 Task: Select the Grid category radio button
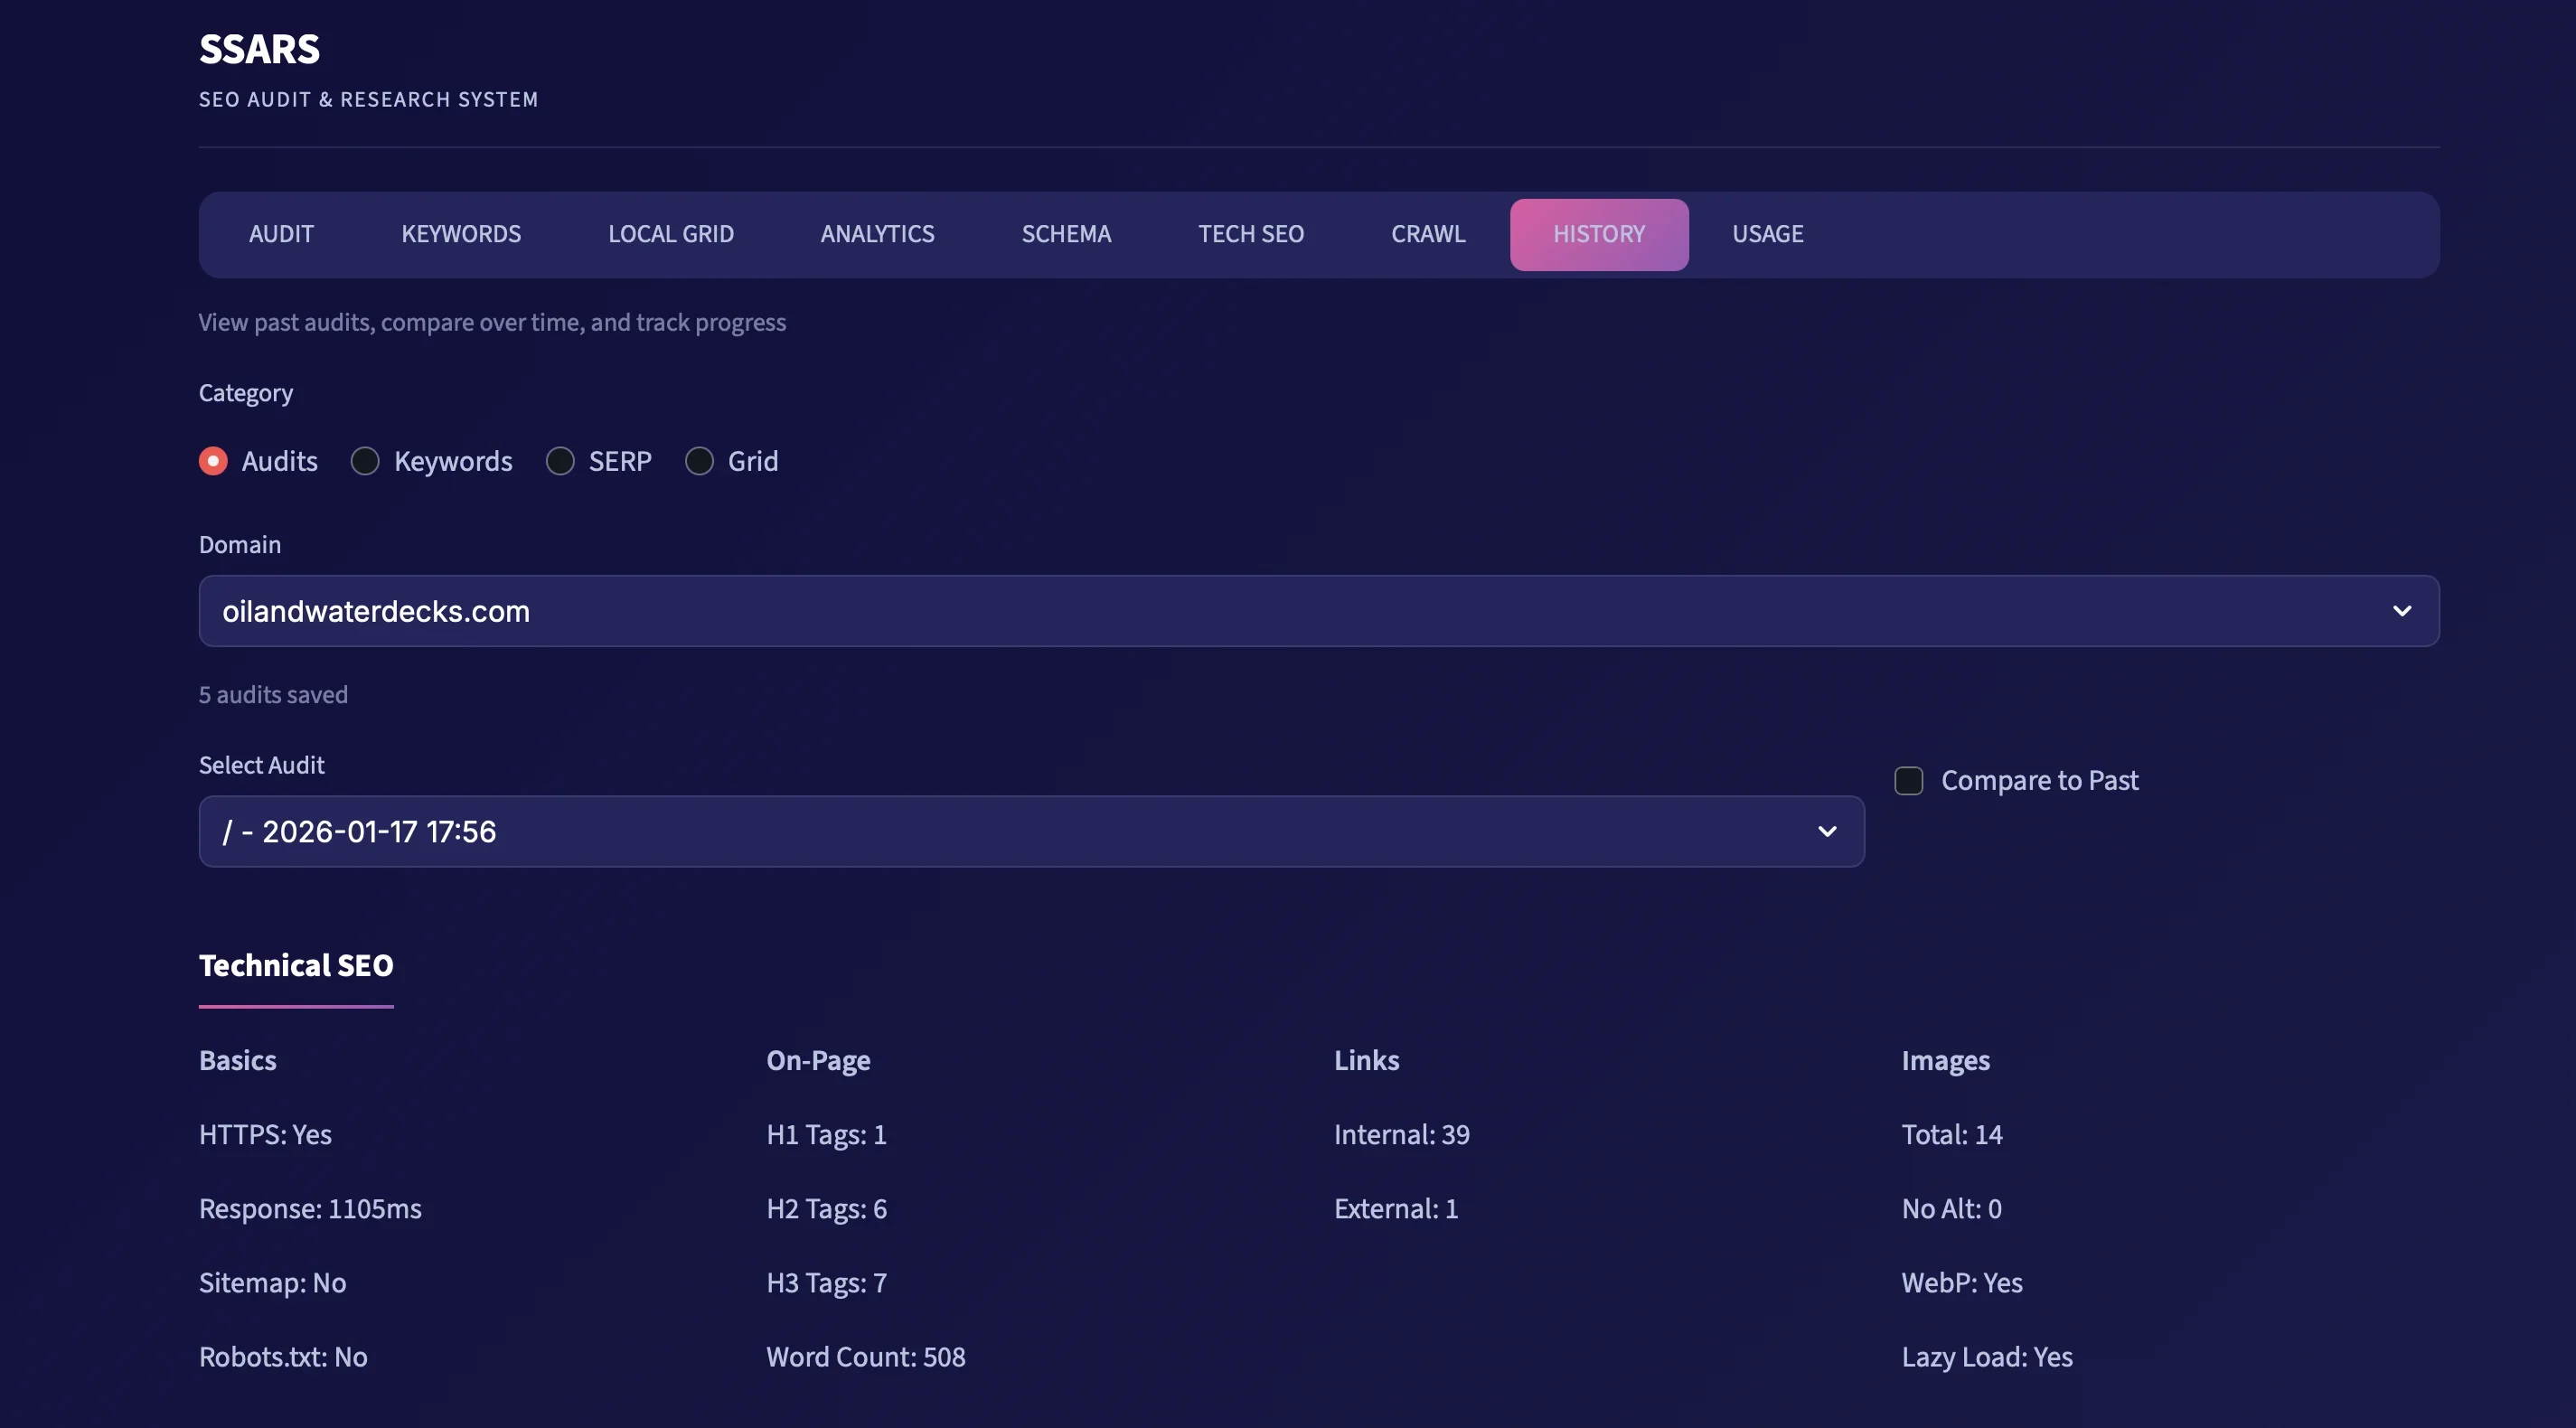point(700,461)
